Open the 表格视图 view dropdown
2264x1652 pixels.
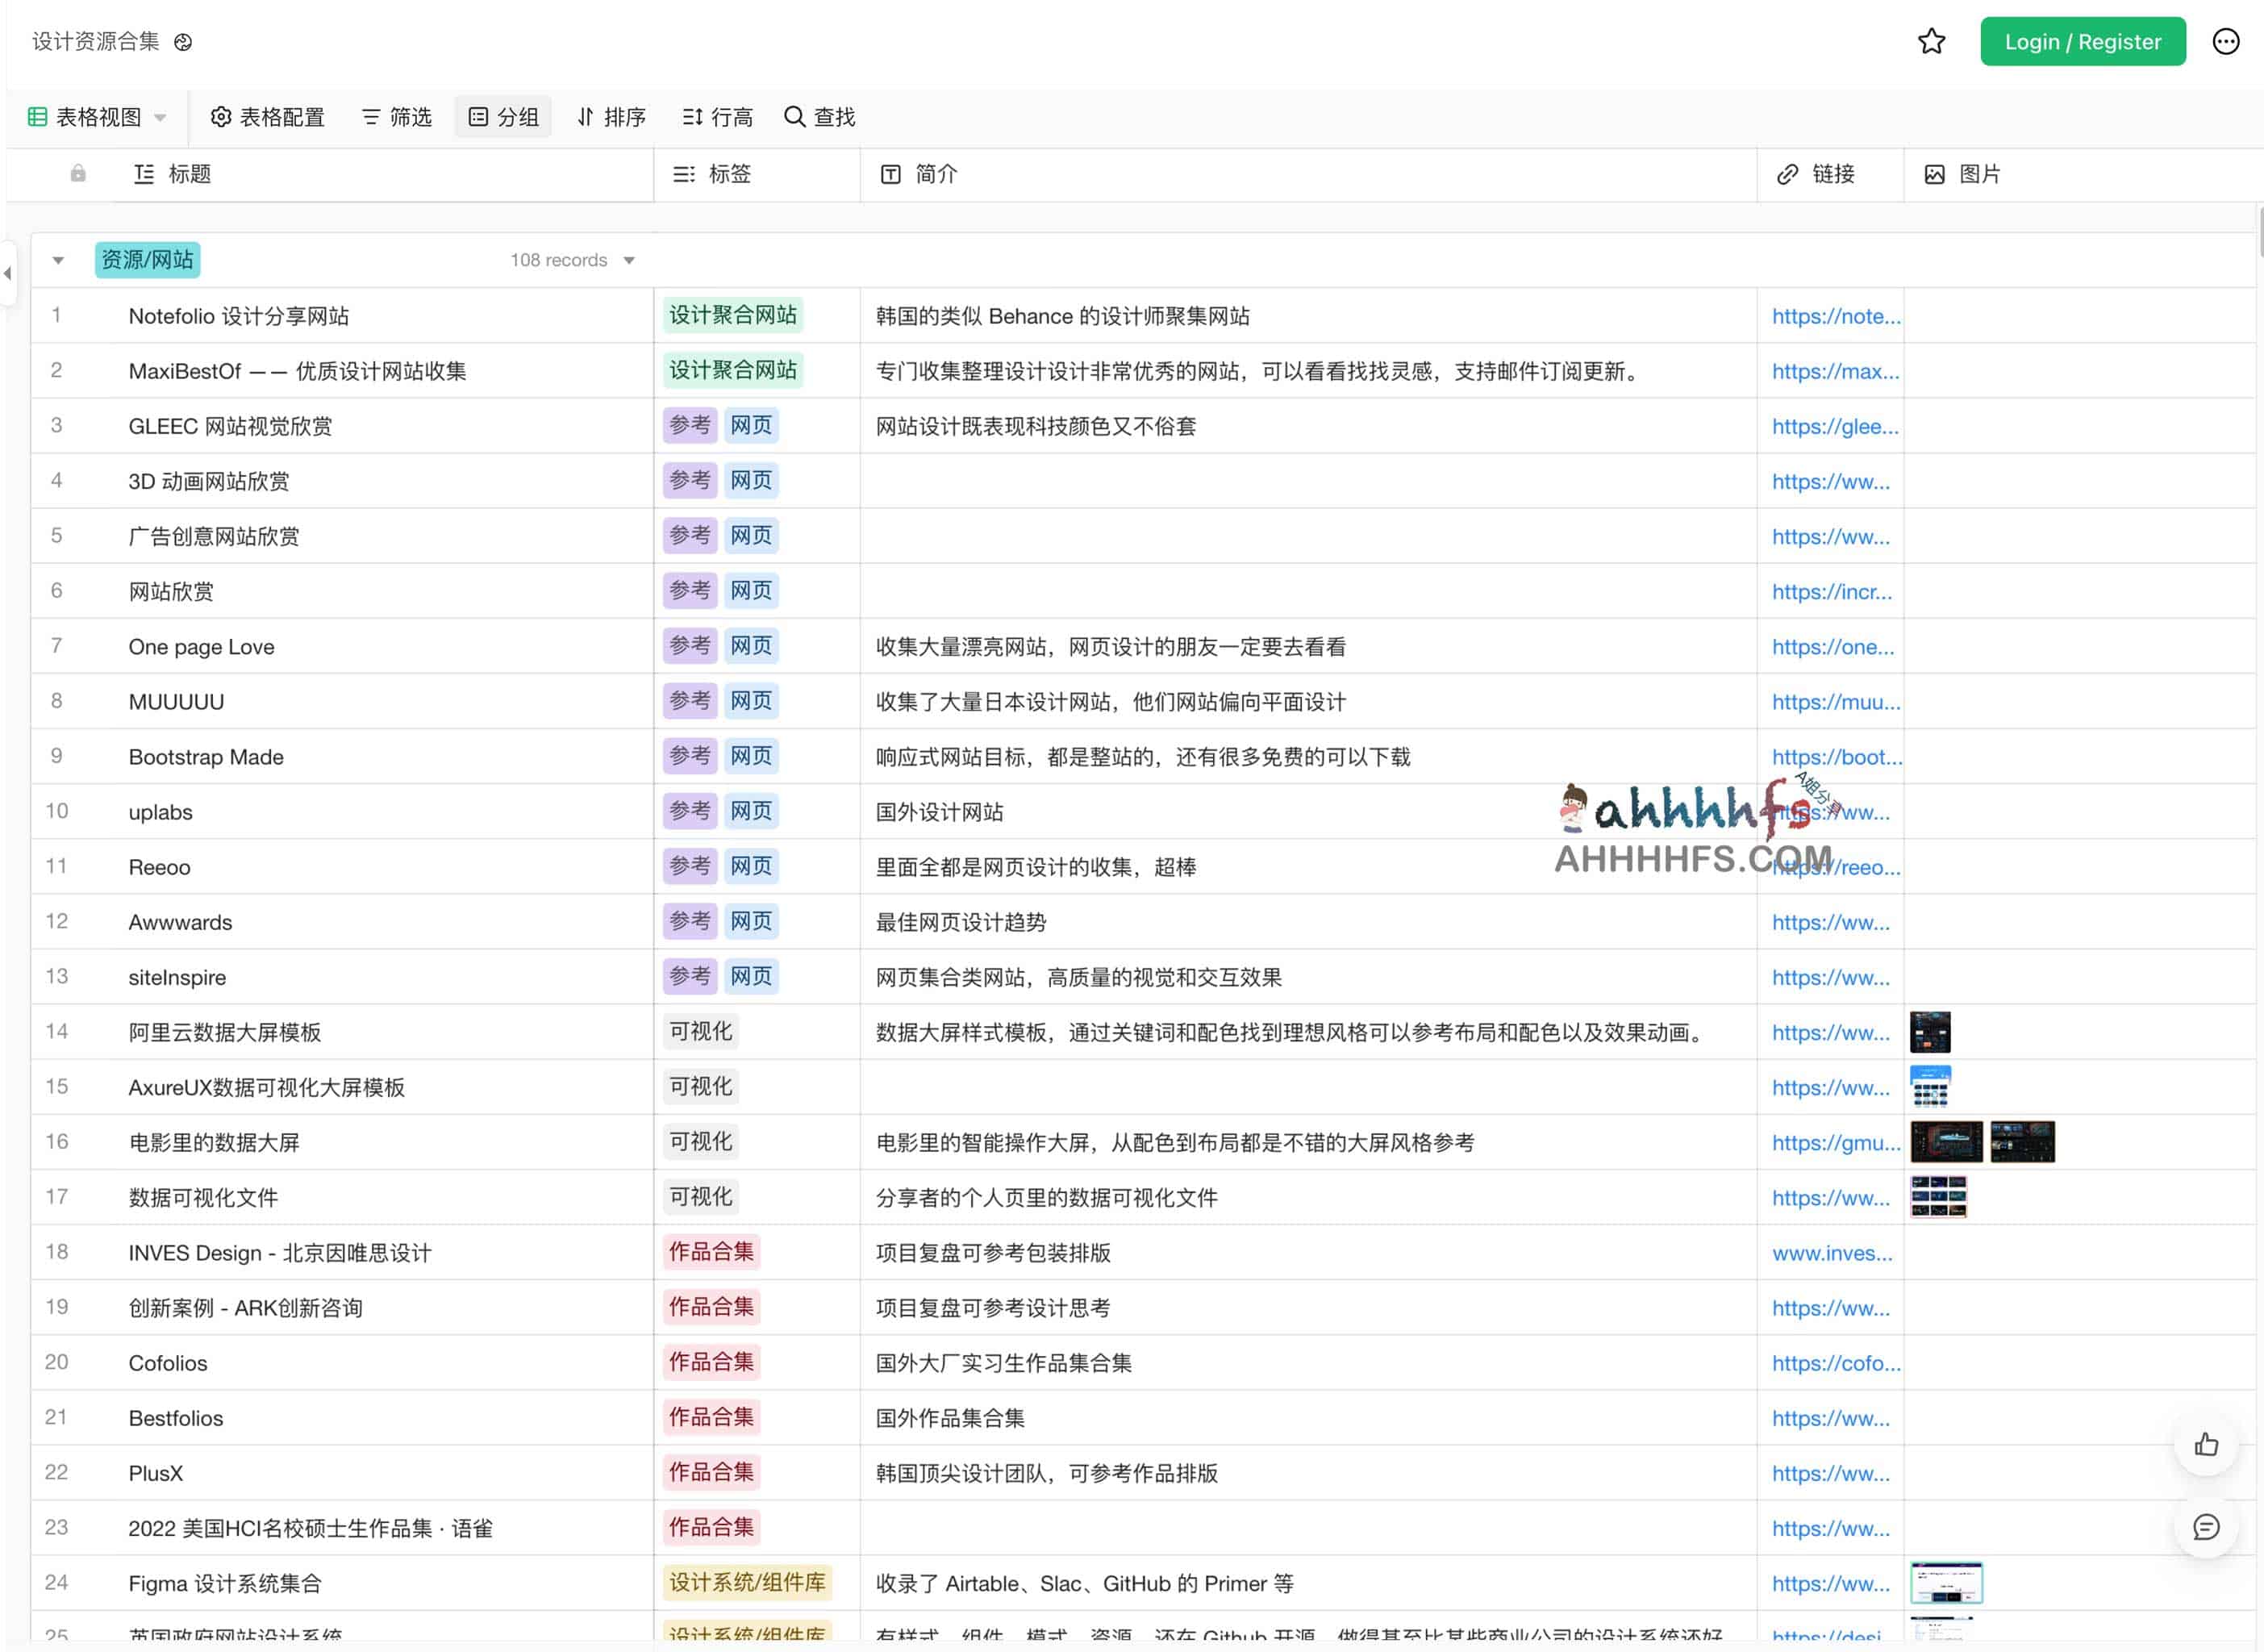tap(97, 117)
